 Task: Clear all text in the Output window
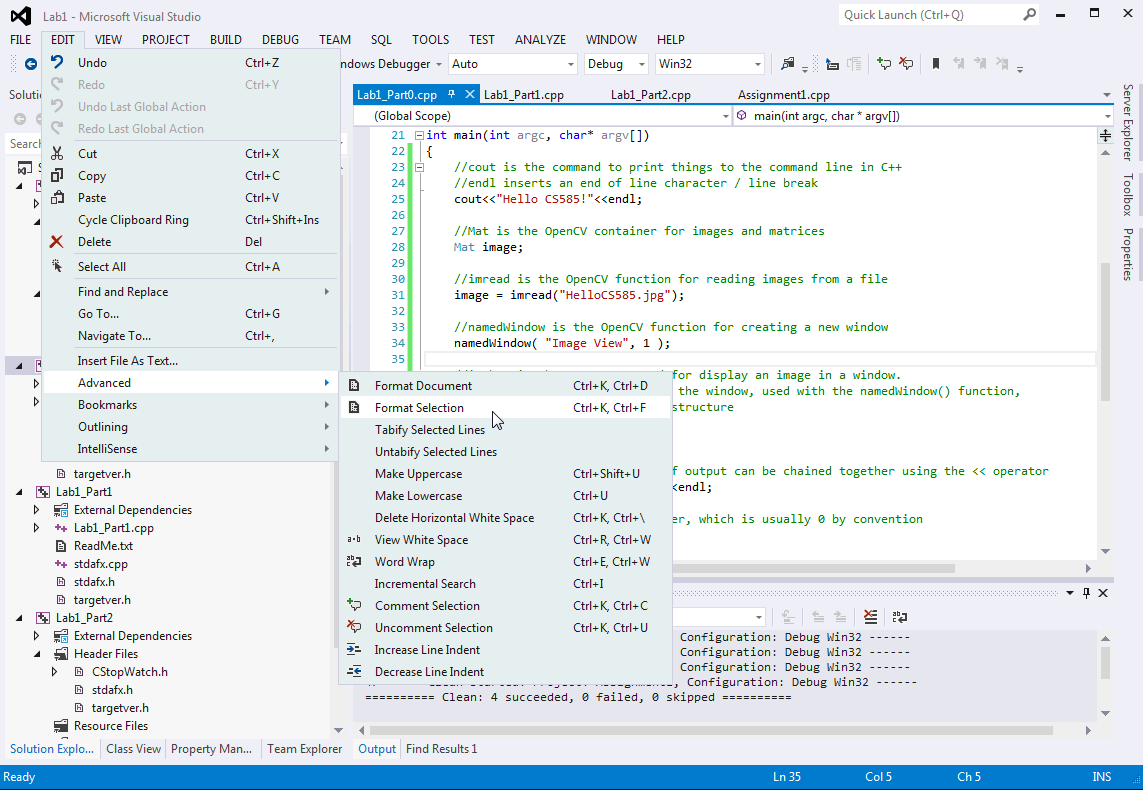click(x=869, y=618)
